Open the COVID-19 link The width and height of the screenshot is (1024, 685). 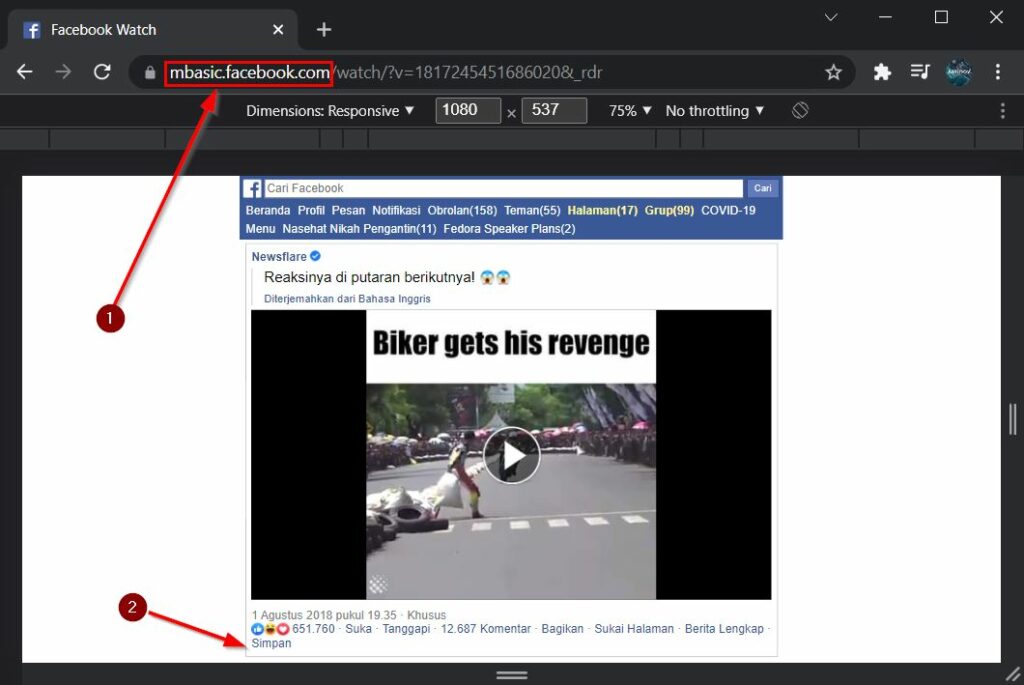728,210
